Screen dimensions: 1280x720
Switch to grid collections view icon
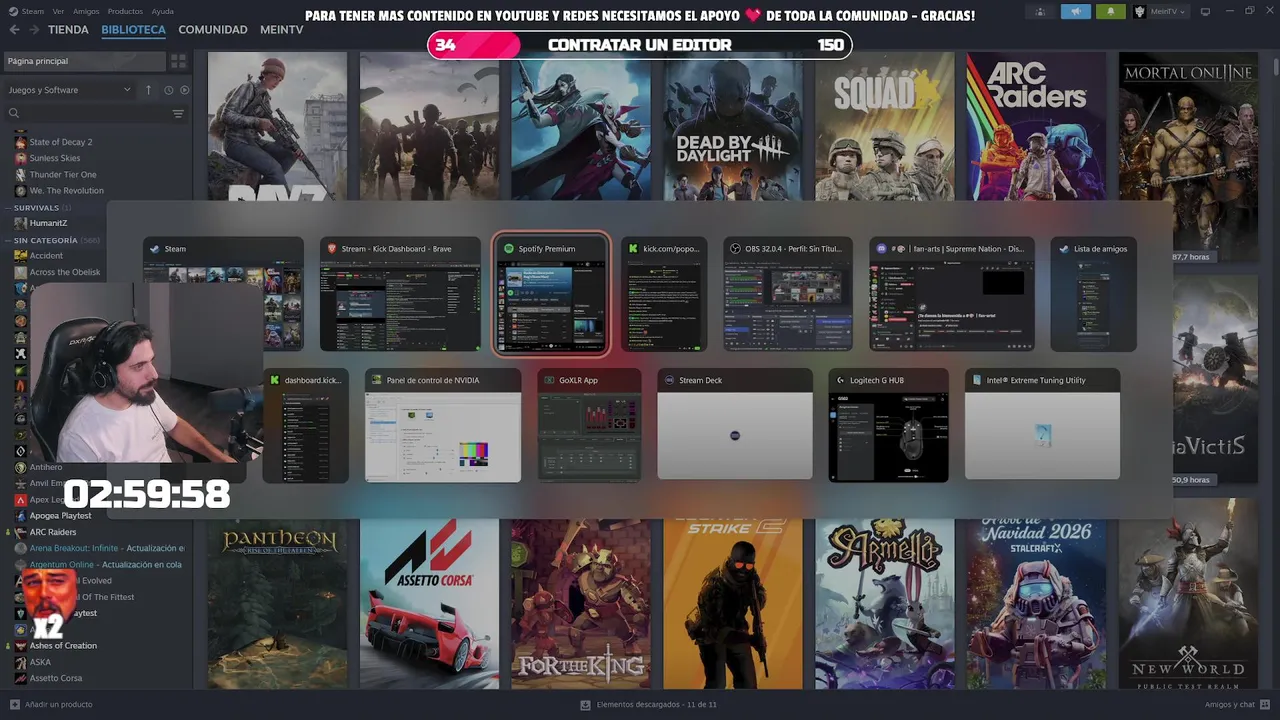point(178,61)
